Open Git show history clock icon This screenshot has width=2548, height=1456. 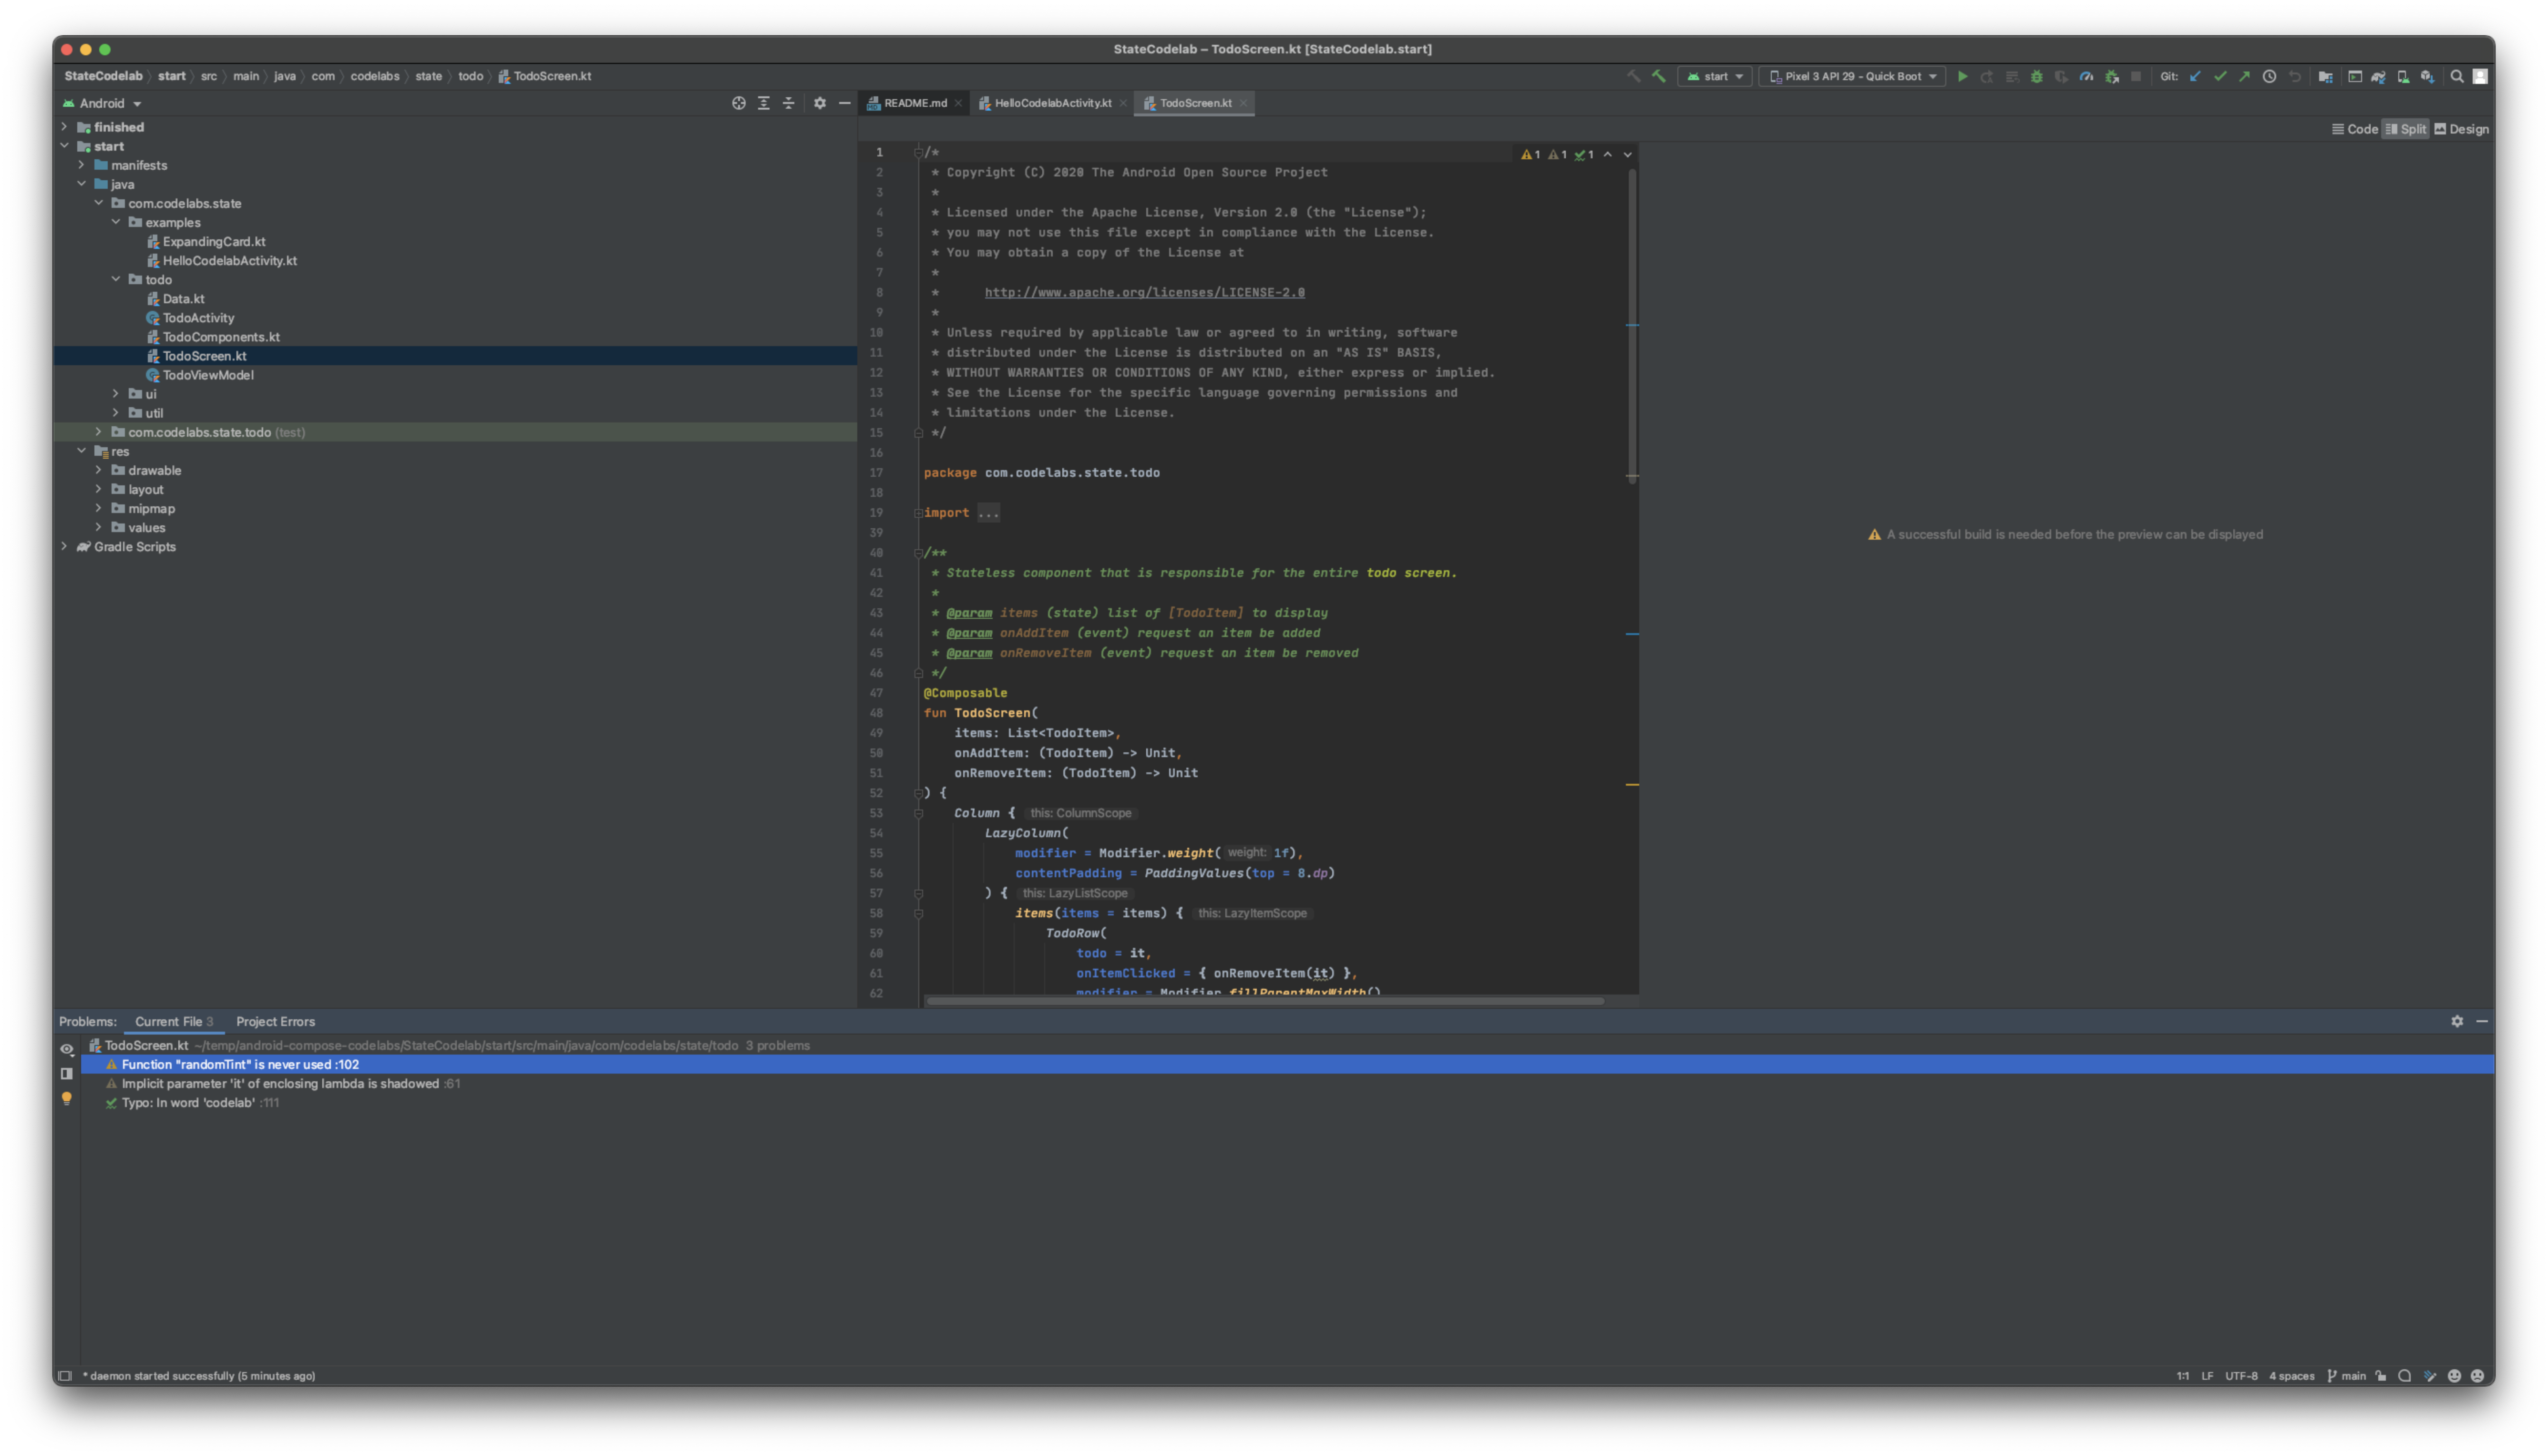(2269, 76)
